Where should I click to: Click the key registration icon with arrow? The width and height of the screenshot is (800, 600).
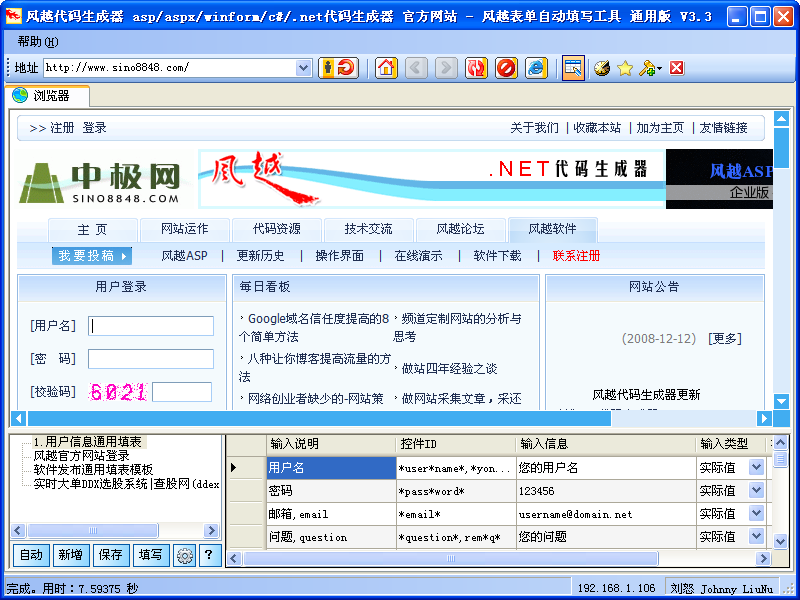tap(650, 68)
